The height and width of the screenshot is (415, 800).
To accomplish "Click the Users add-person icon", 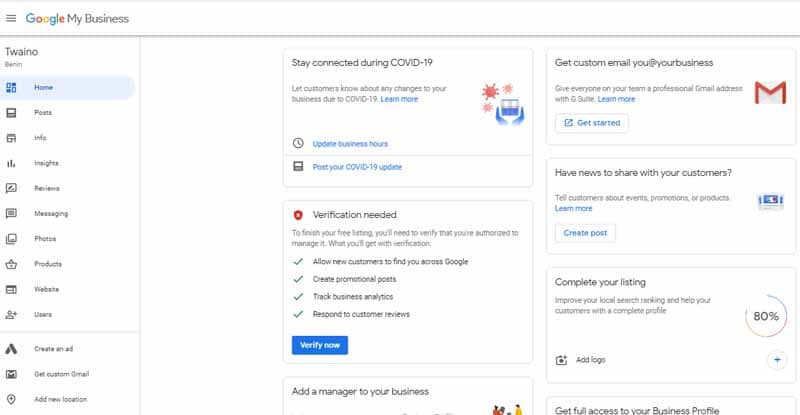I will tap(11, 314).
